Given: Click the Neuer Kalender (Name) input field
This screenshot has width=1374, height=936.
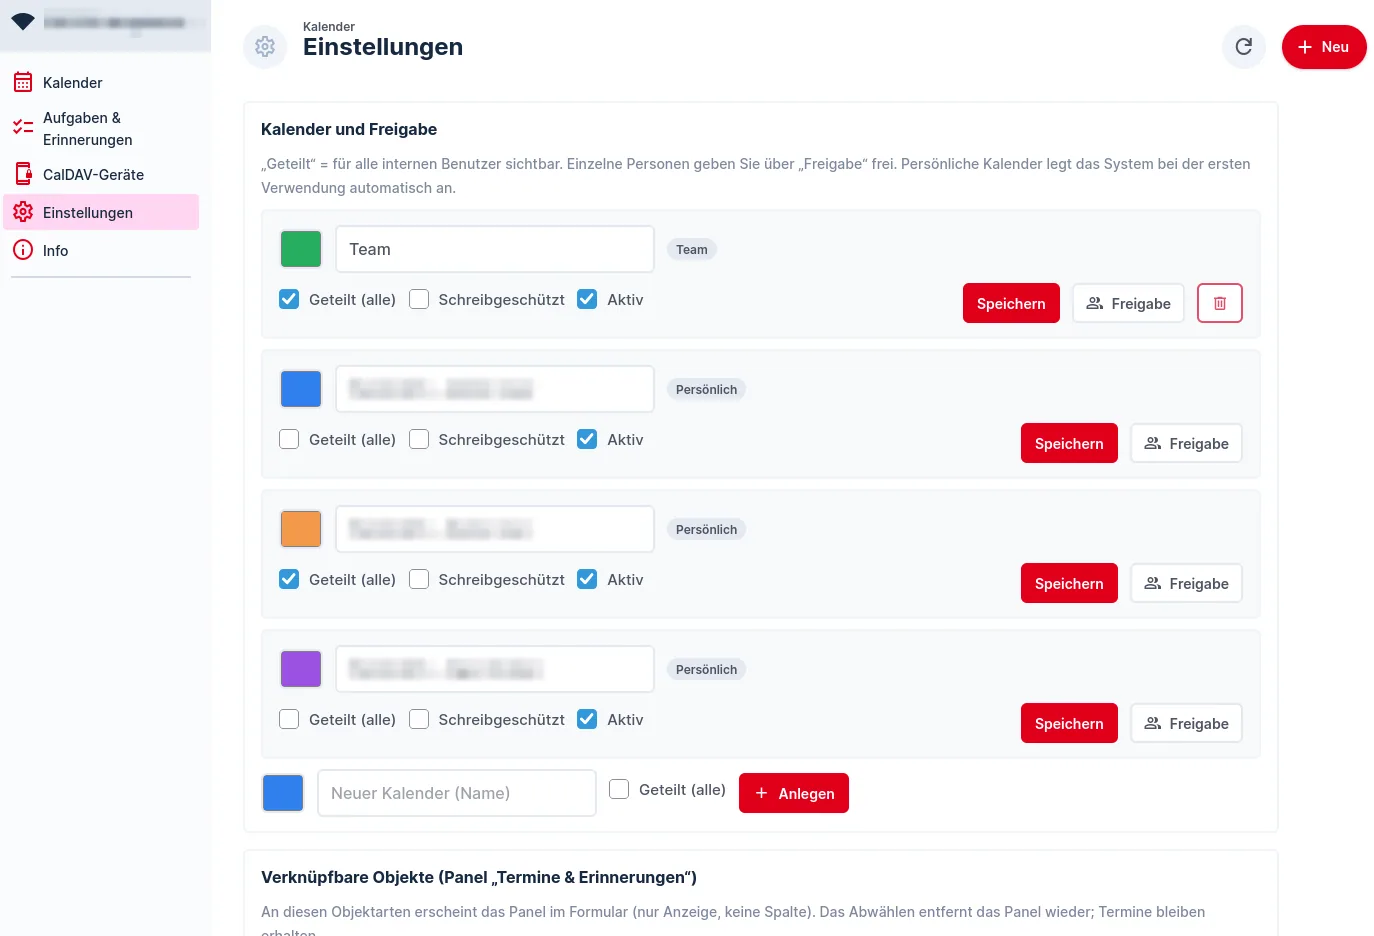Looking at the screenshot, I should (457, 793).
